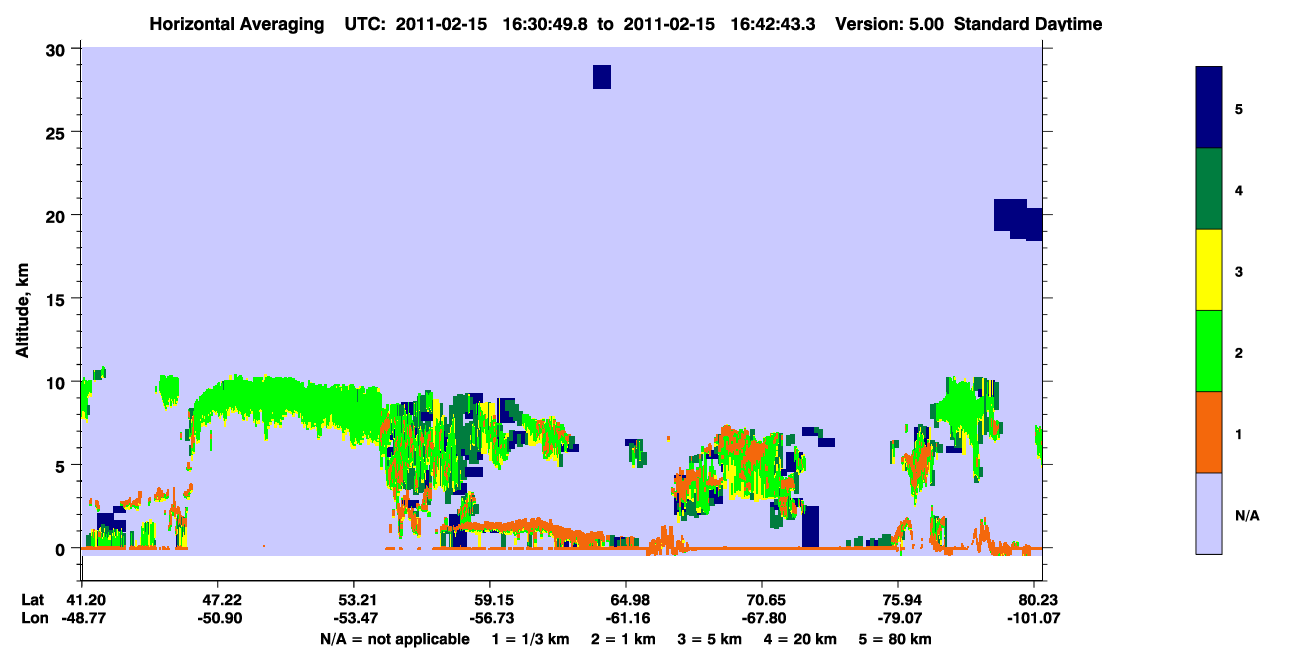Viewport: 1300px width, 667px height.
Task: Click the 'Horizontal Averaging' title text
Action: pos(237,24)
